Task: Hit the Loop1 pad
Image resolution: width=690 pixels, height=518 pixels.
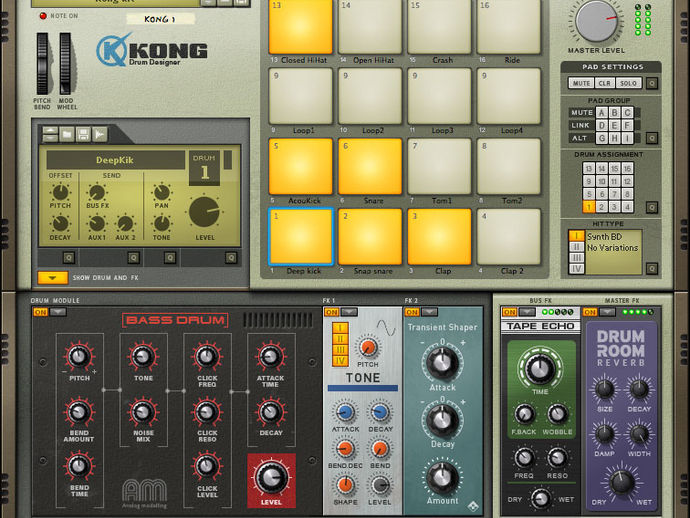Action: coord(301,96)
